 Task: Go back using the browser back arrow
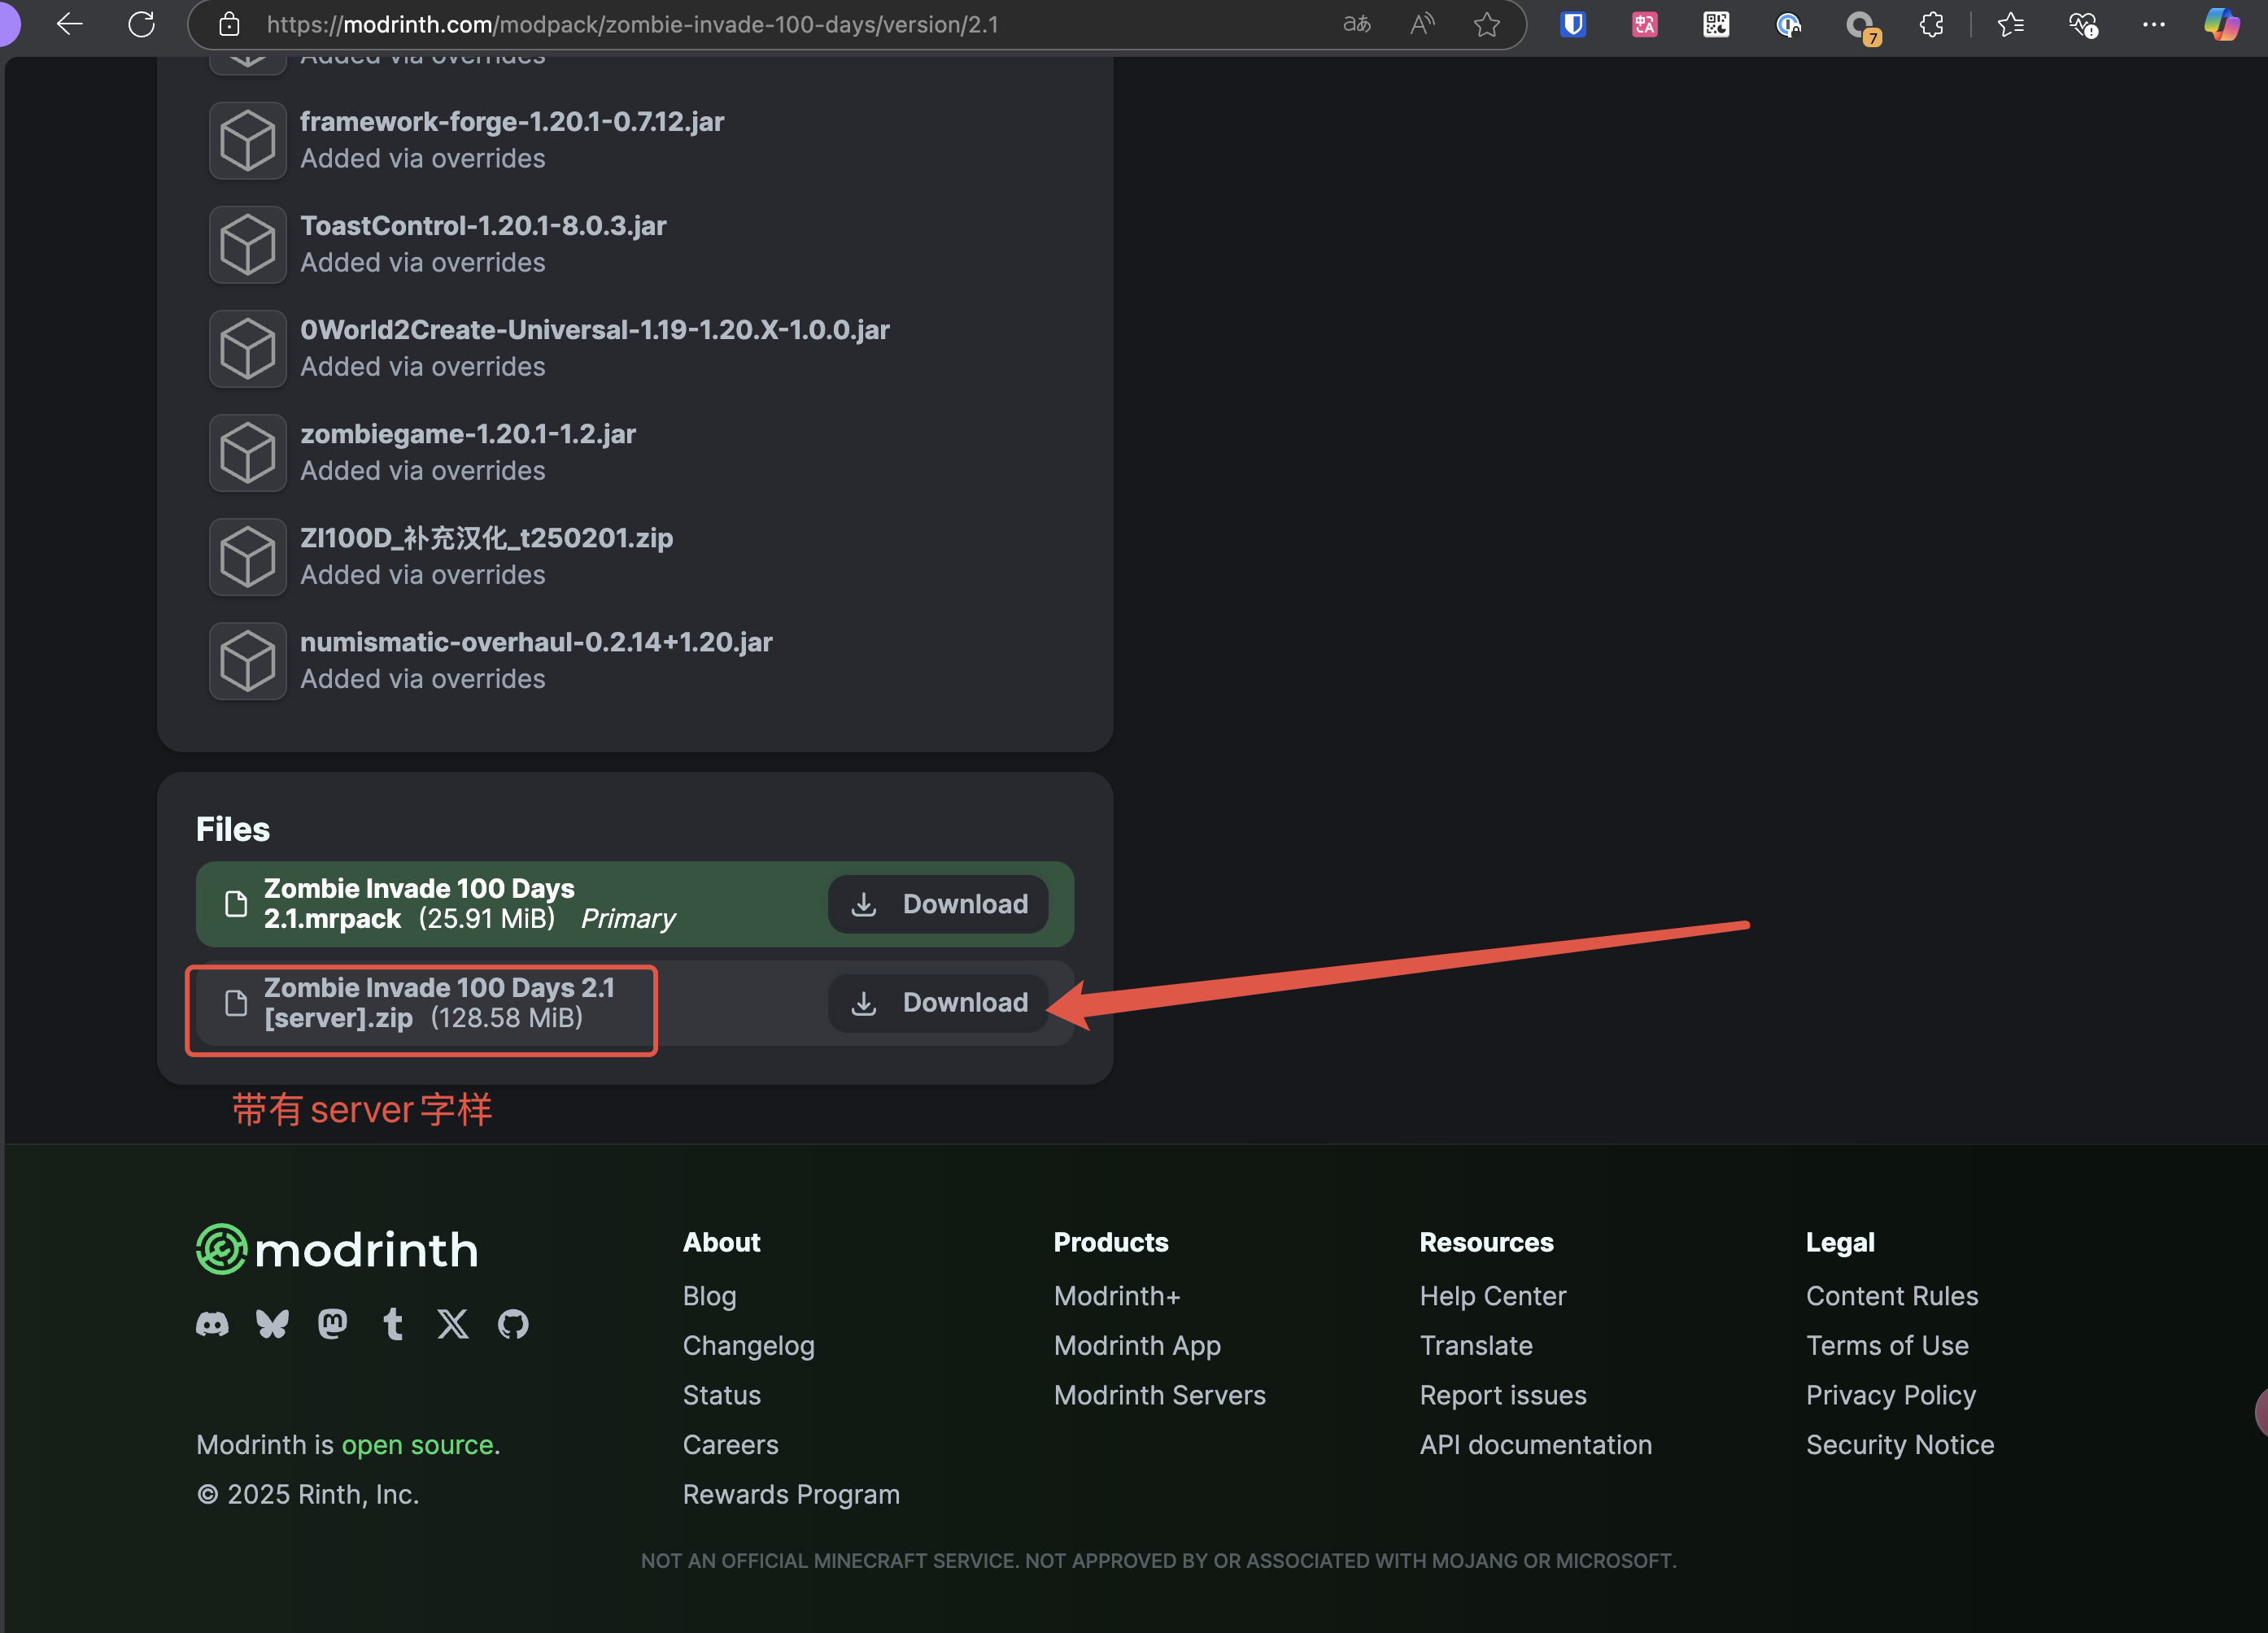69,24
